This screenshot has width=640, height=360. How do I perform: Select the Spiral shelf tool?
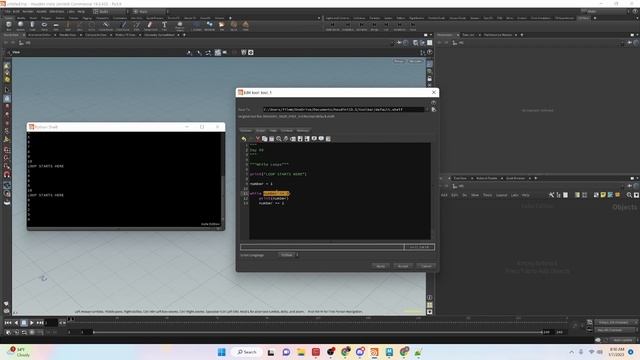tap(233, 26)
